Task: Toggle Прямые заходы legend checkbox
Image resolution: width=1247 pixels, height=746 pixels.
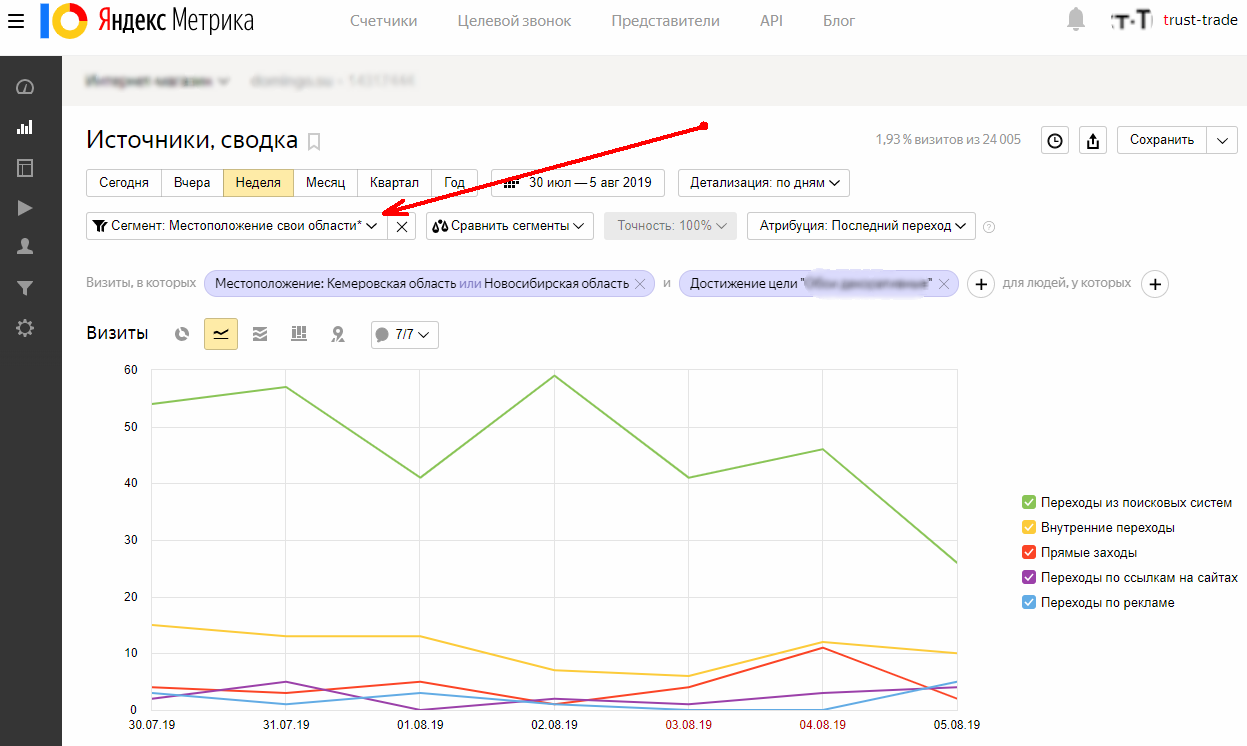Action: coord(1028,552)
